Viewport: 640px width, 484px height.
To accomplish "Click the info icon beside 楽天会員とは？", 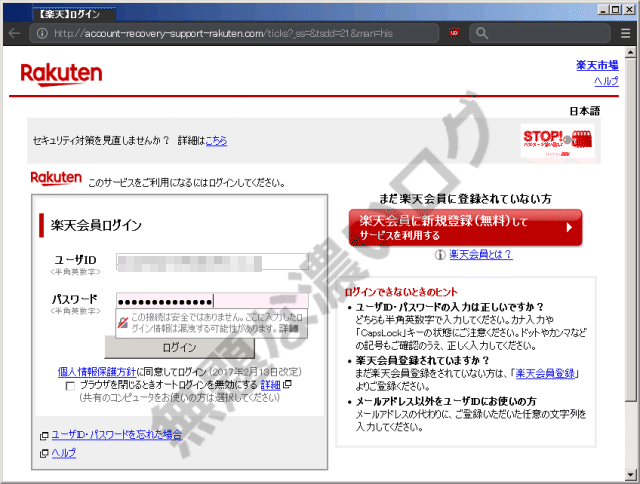I will tap(440, 255).
